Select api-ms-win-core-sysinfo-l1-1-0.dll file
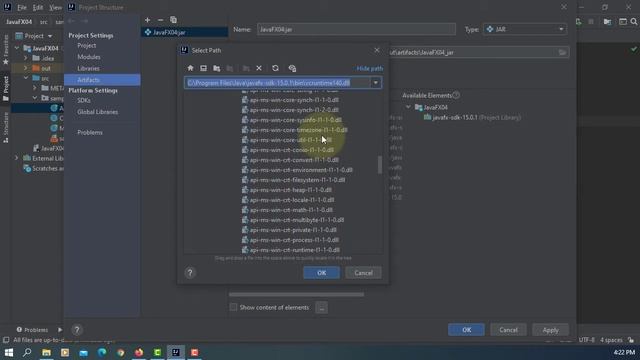Viewport: 640px width, 360px height. click(296, 120)
